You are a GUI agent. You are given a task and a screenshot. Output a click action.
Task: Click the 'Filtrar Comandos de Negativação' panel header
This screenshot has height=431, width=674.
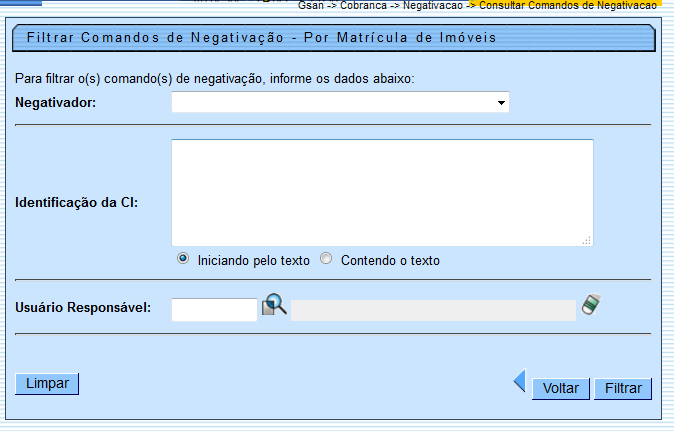tap(262, 39)
